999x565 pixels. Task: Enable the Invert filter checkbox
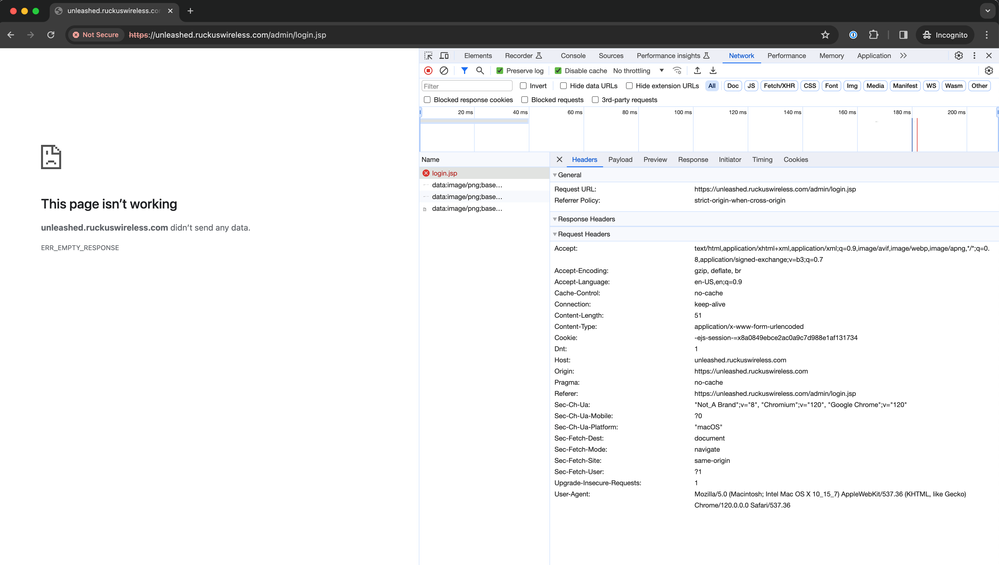[523, 86]
